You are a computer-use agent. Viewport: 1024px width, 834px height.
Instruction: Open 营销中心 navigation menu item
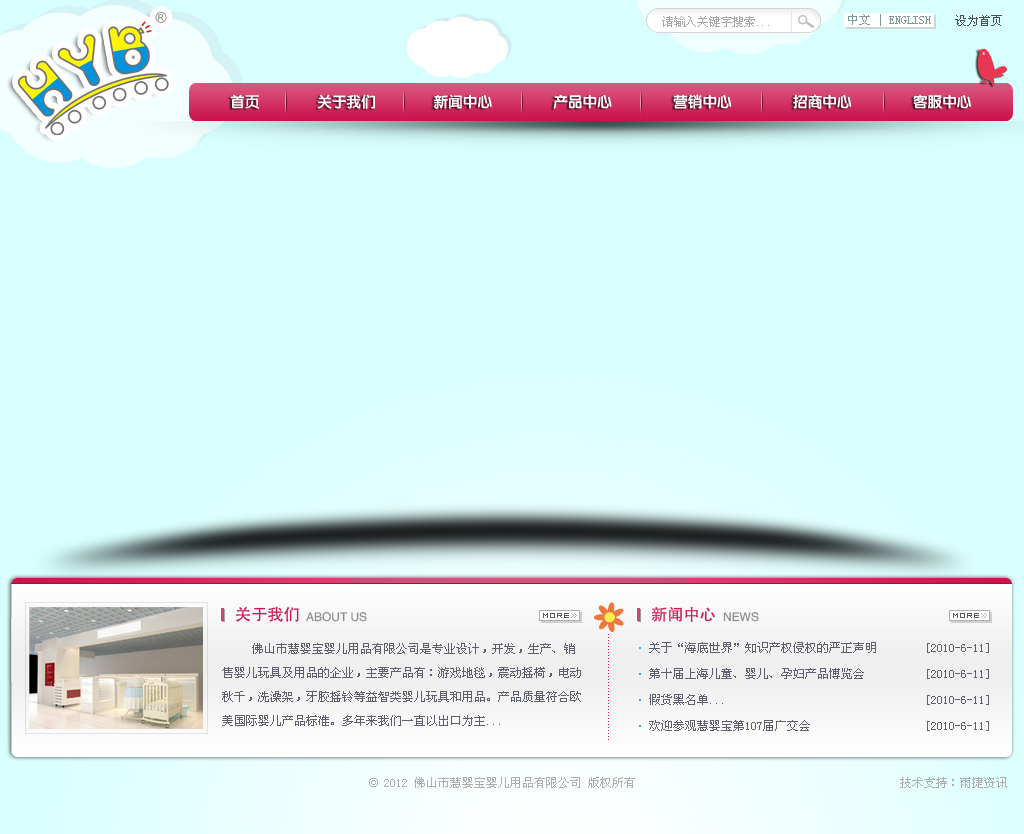coord(702,102)
